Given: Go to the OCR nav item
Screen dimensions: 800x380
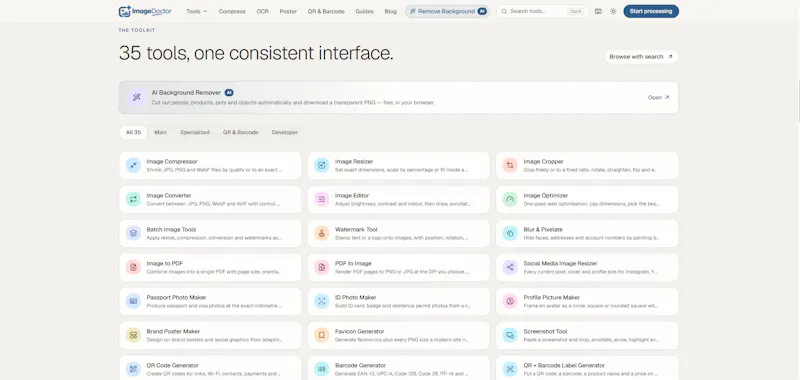Looking at the screenshot, I should pyautogui.click(x=262, y=11).
